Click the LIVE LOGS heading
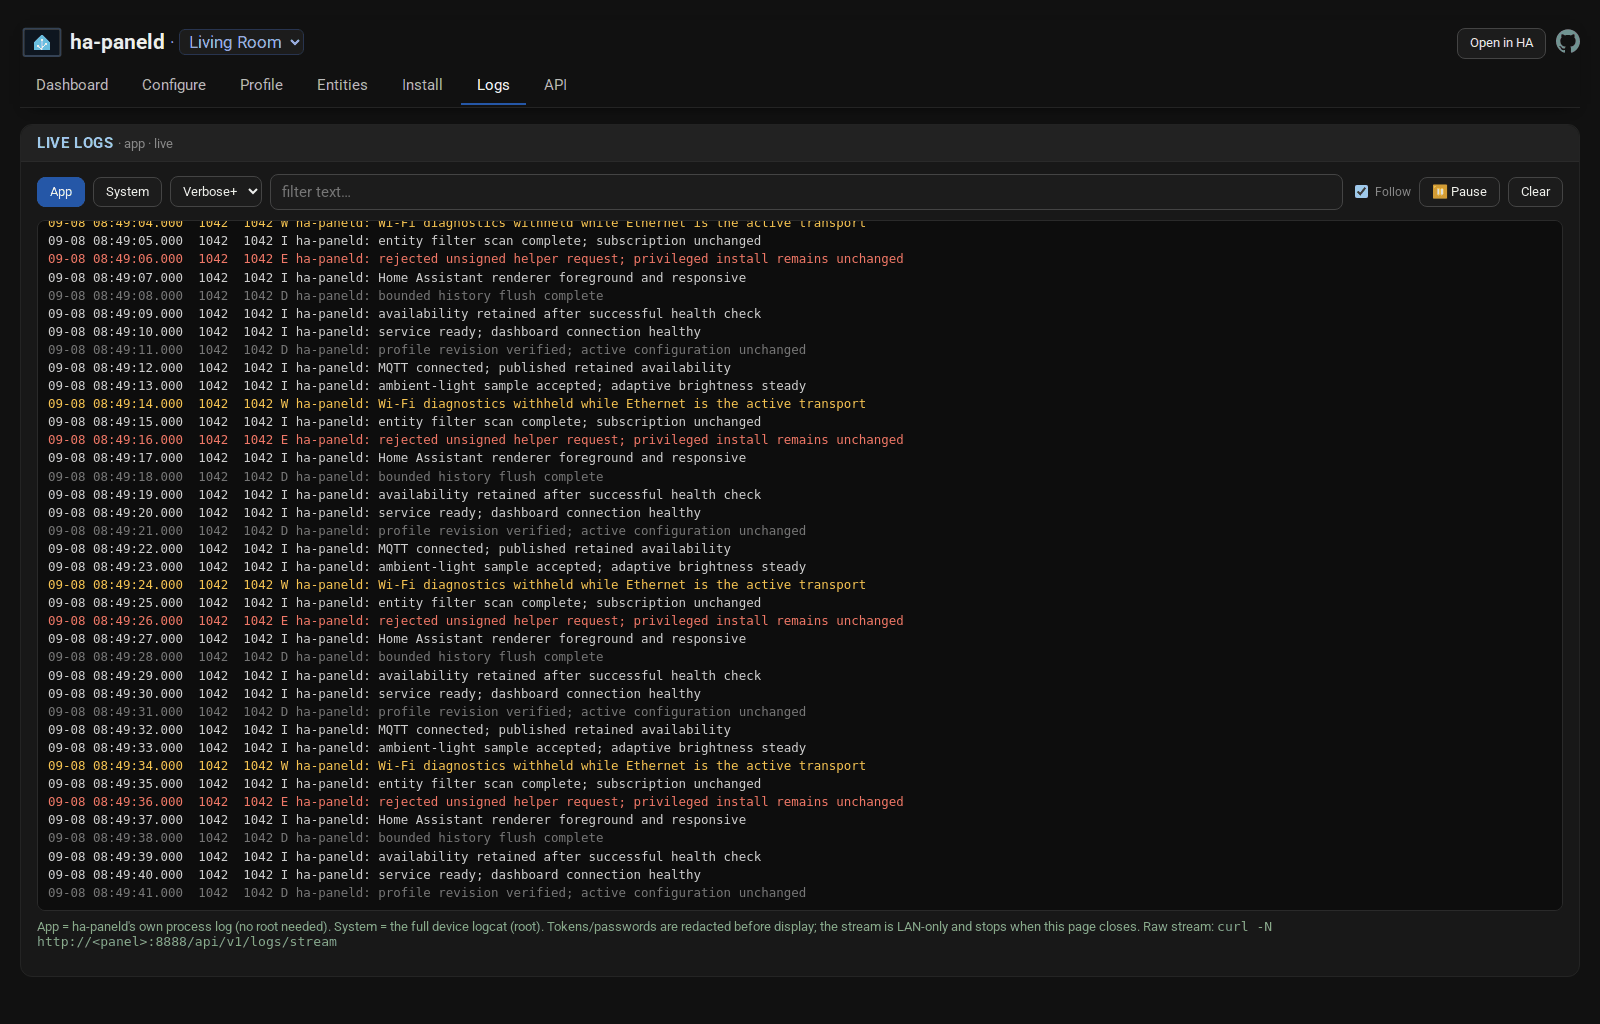This screenshot has height=1024, width=1600. coord(75,143)
